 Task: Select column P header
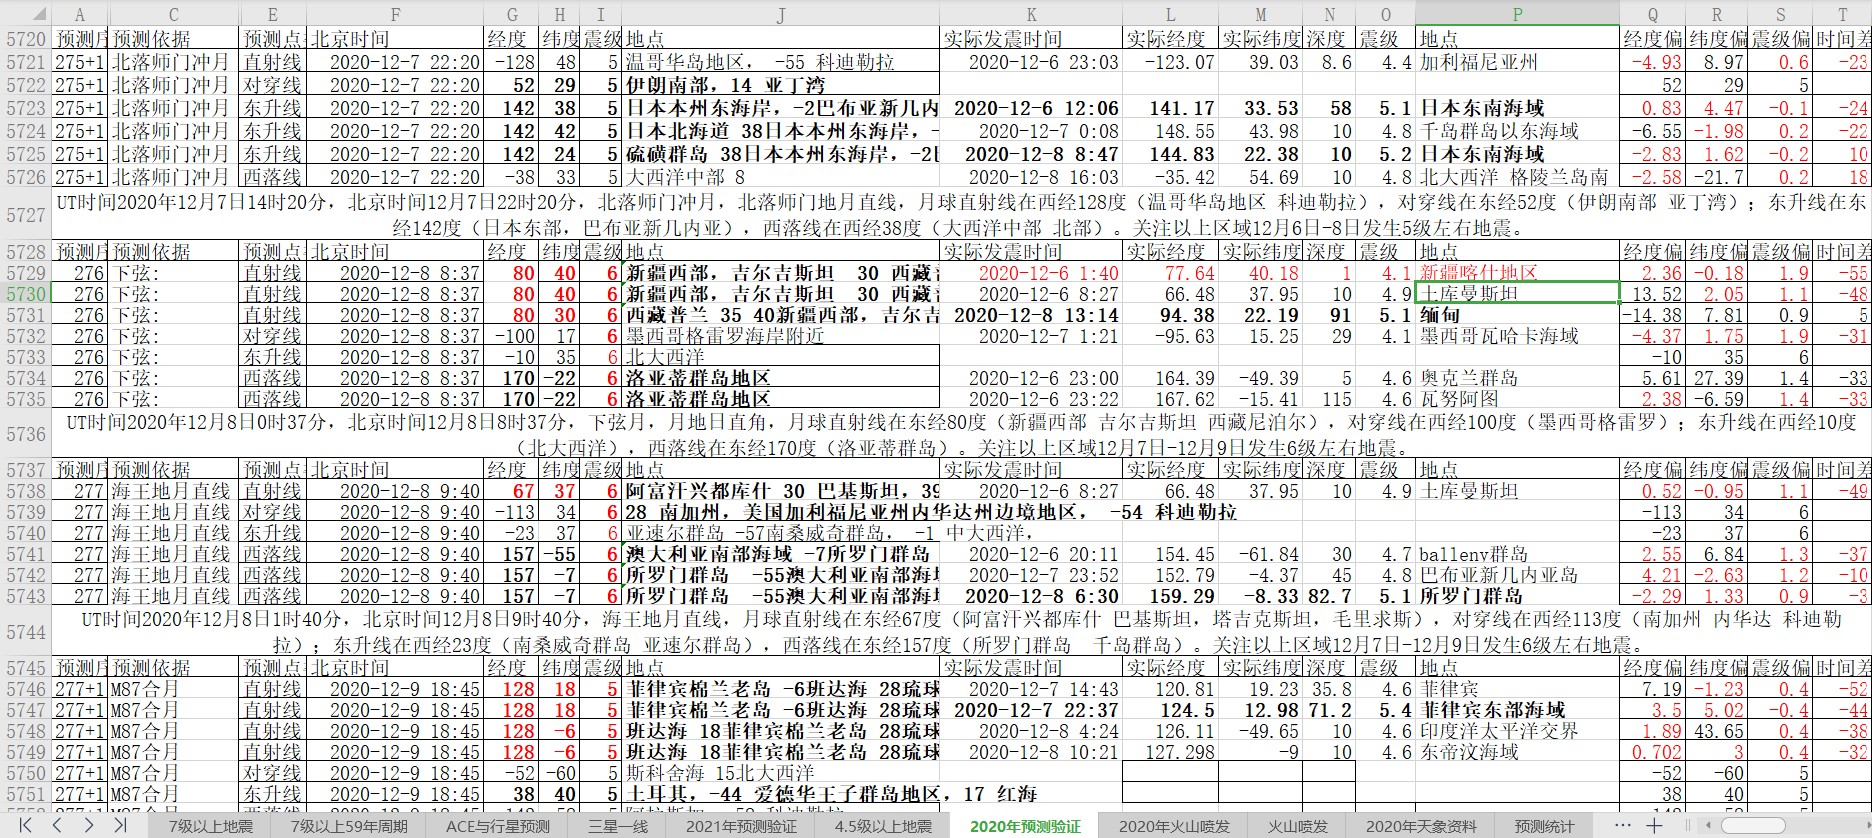click(x=1517, y=14)
